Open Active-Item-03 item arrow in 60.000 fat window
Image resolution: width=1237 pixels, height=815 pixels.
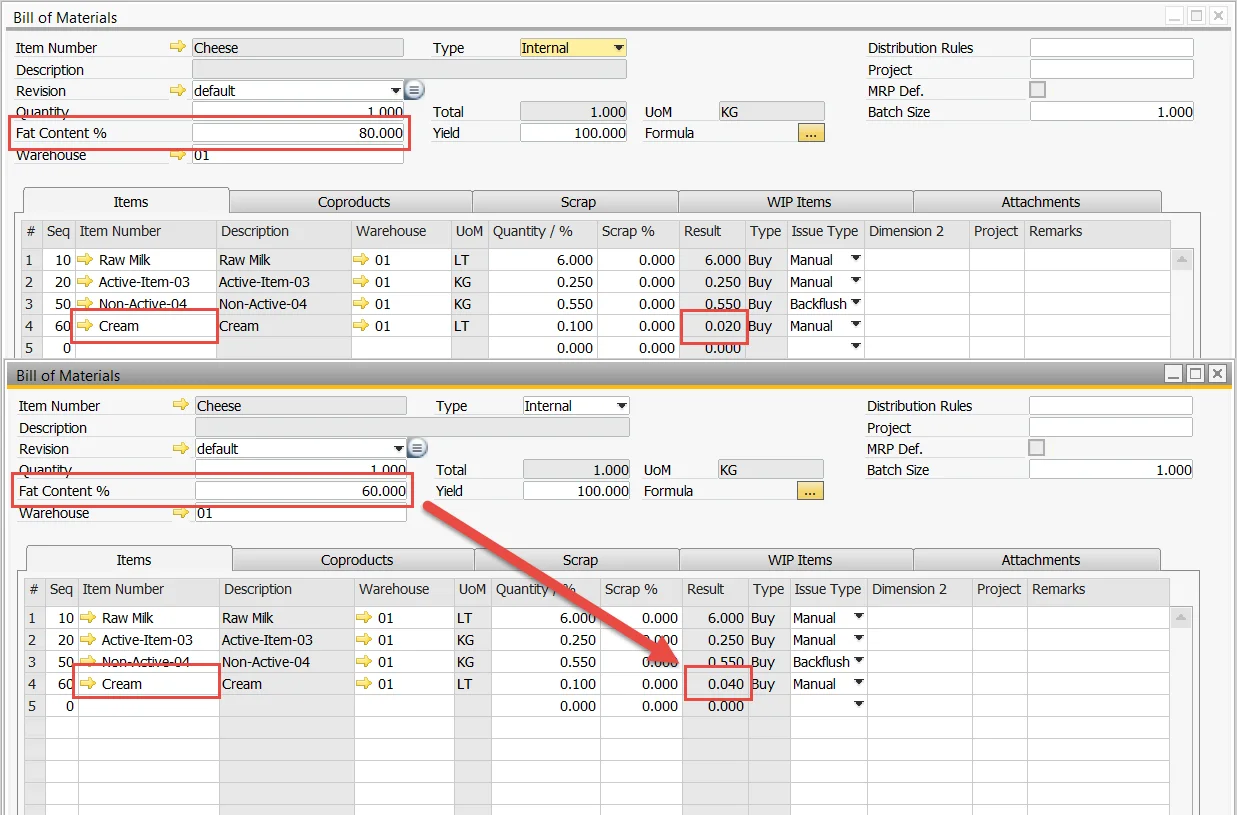pos(89,640)
